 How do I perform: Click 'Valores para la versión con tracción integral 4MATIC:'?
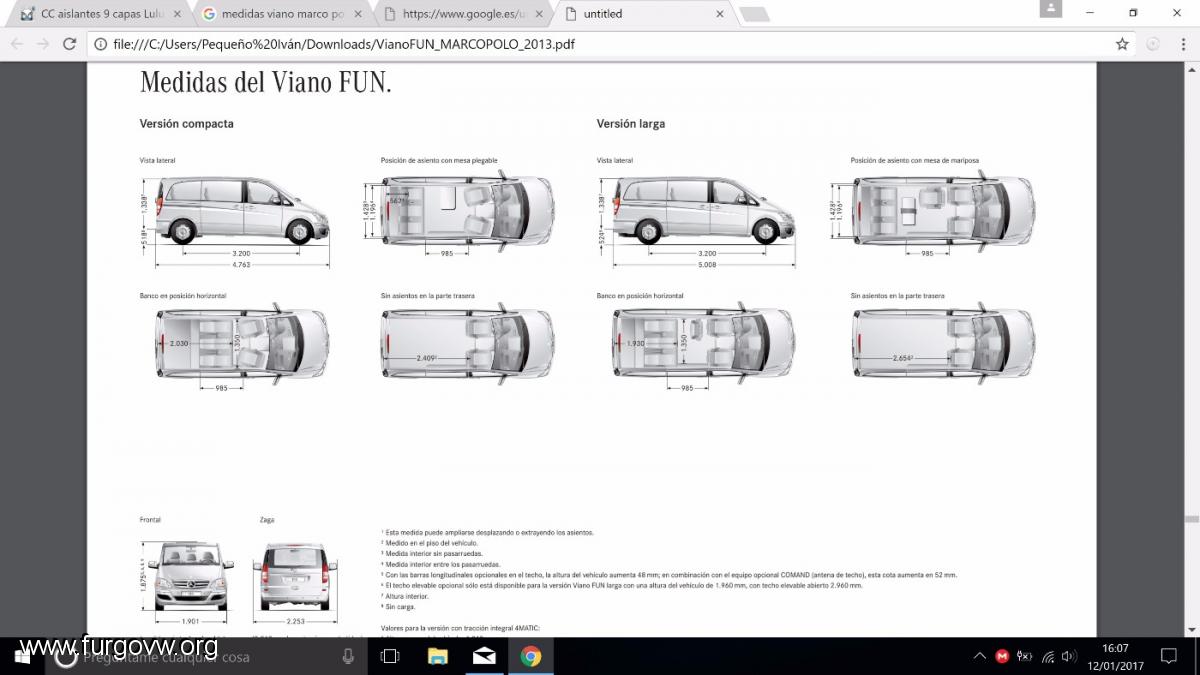coord(460,628)
